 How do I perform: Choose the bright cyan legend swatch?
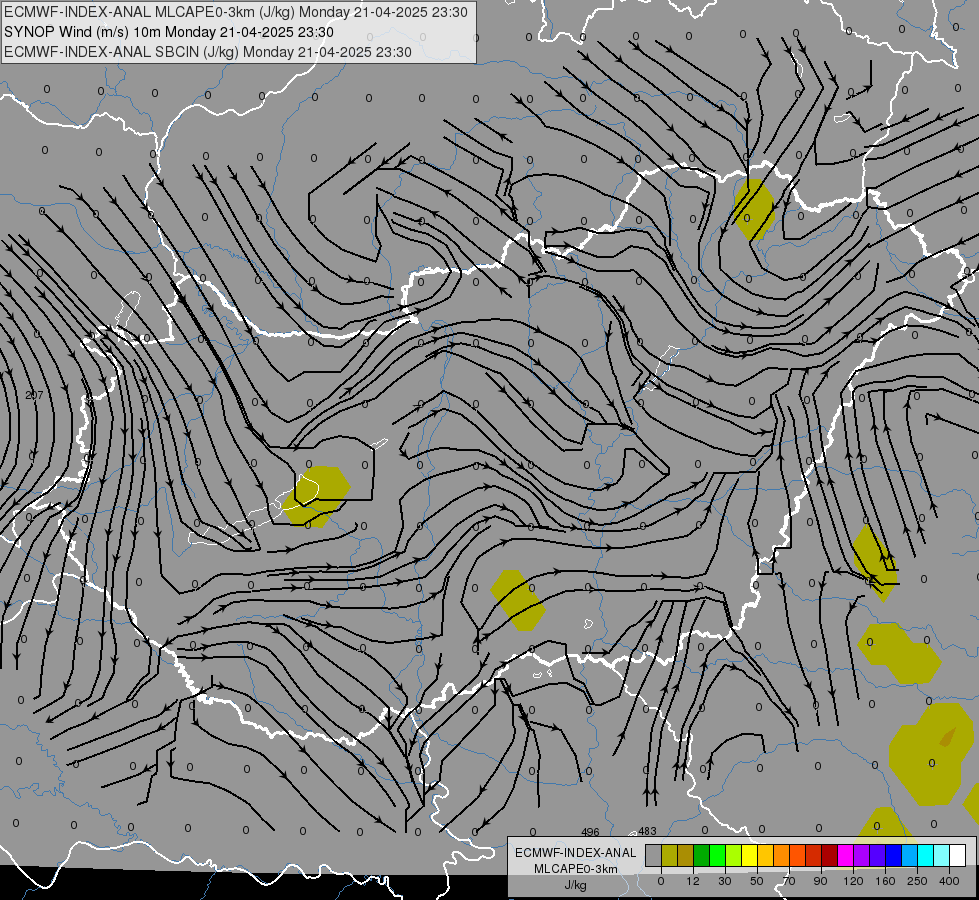coord(925,855)
